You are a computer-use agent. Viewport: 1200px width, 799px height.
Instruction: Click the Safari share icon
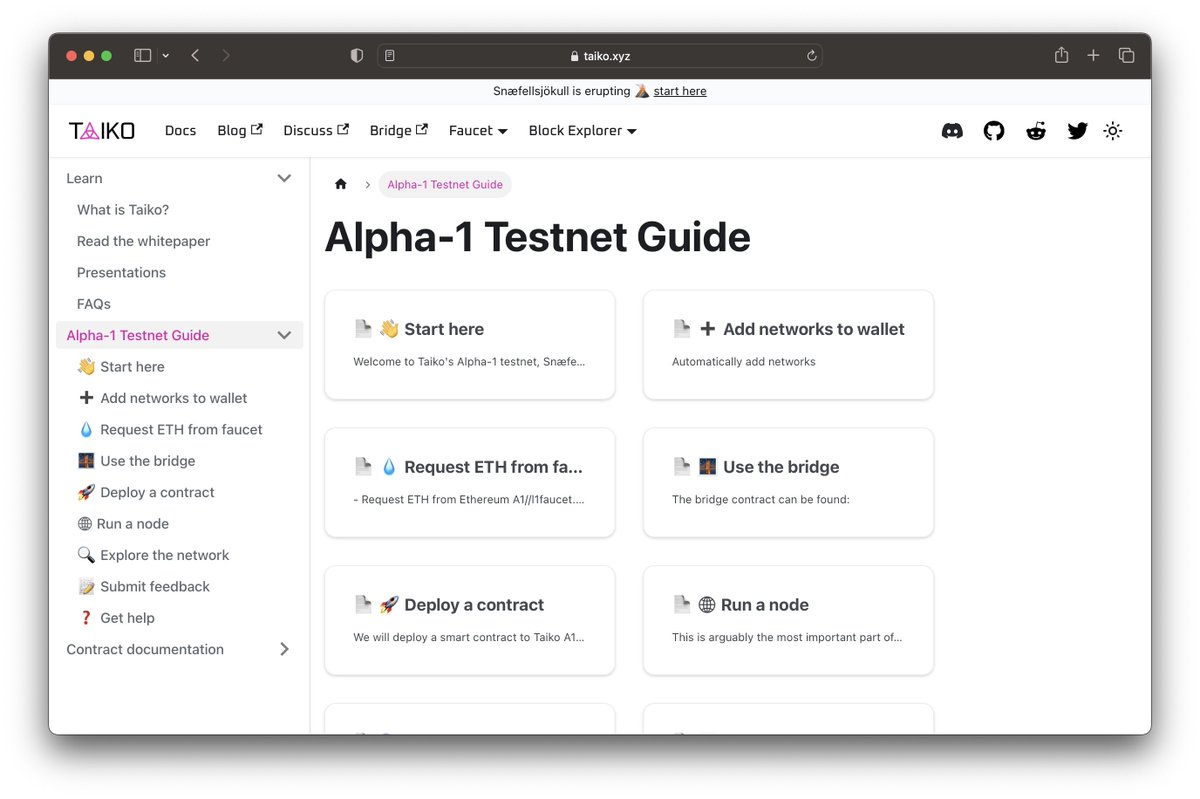tap(1062, 55)
